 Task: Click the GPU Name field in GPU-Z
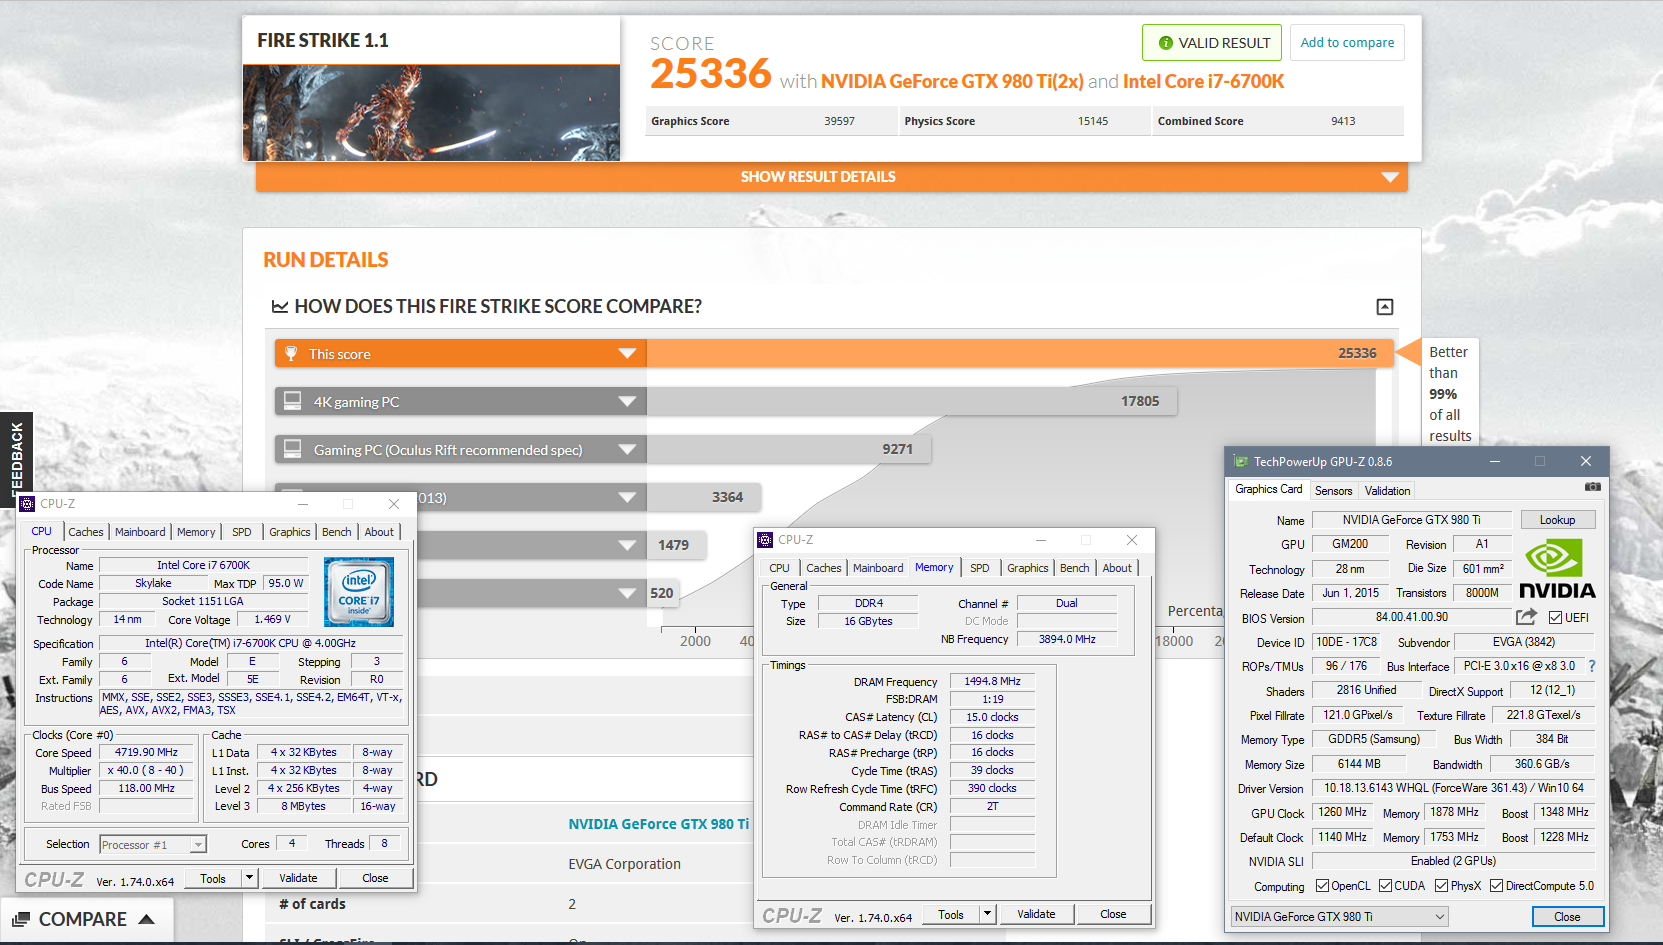pos(1411,520)
